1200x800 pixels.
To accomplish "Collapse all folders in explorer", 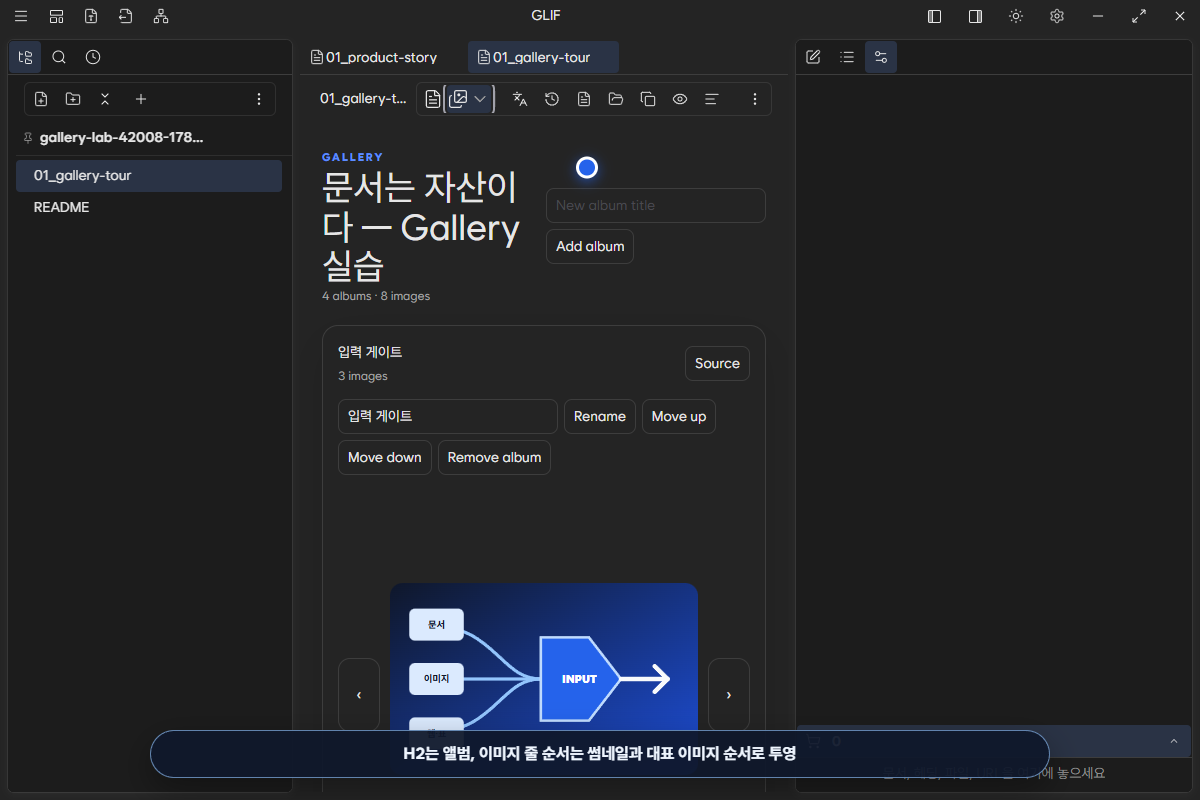I will coord(105,99).
